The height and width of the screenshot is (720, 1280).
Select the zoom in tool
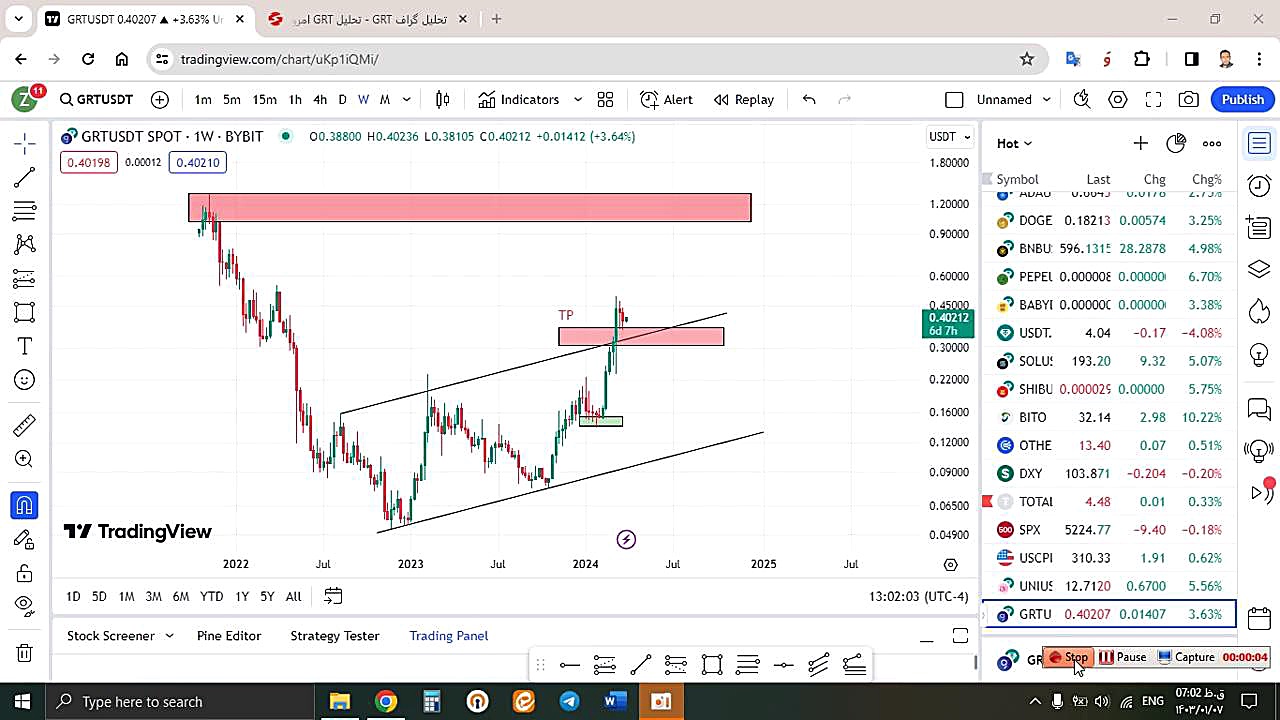25,459
